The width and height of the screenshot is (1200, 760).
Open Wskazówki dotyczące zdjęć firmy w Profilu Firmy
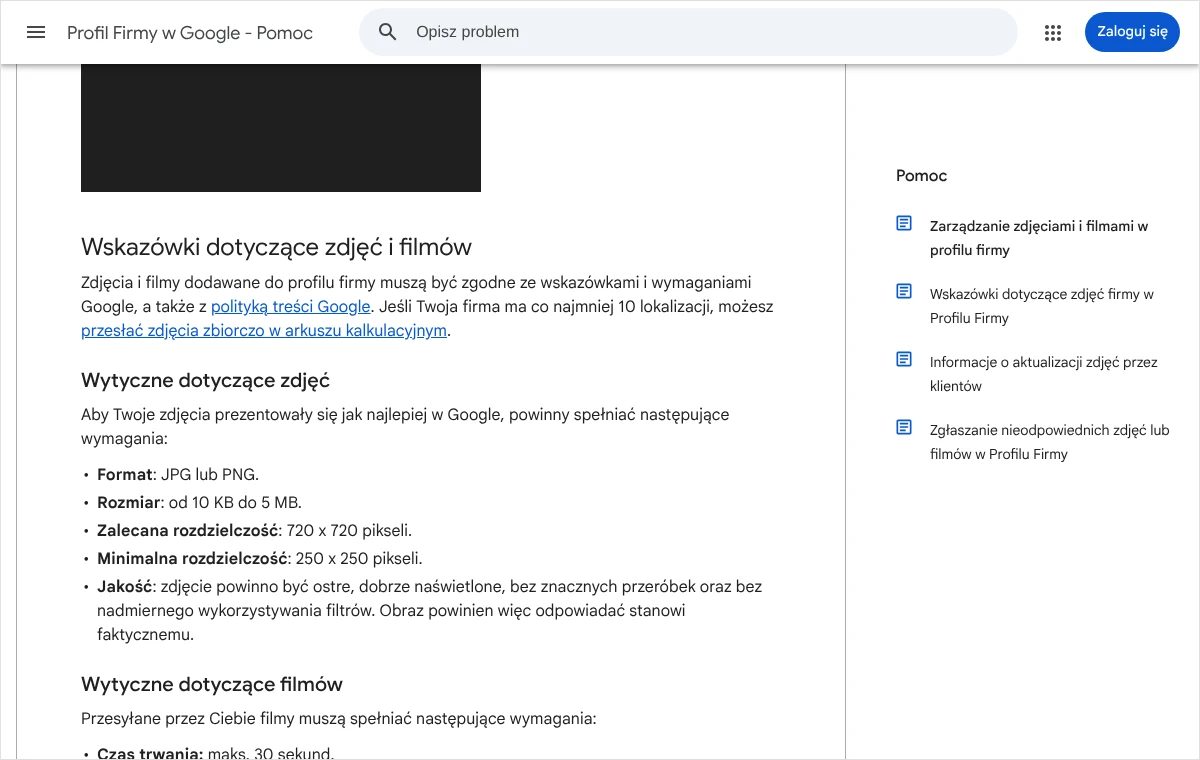click(x=1042, y=306)
